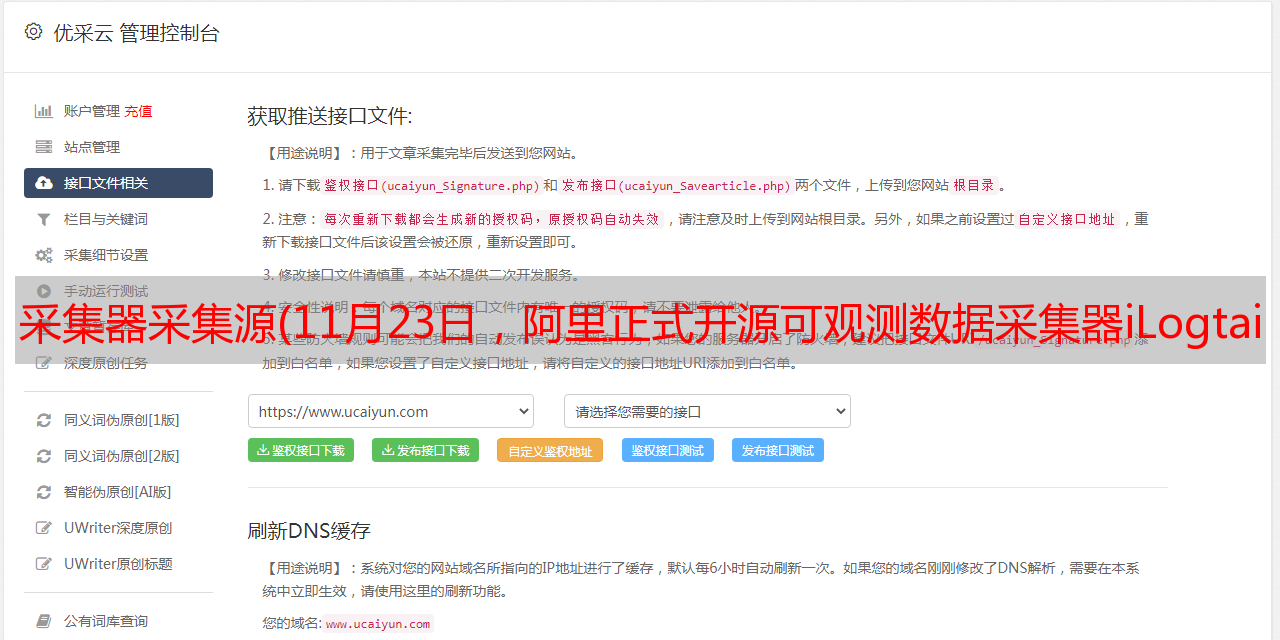Click the 充值 recharge link
This screenshot has height=640, width=1280.
pyautogui.click(x=138, y=111)
